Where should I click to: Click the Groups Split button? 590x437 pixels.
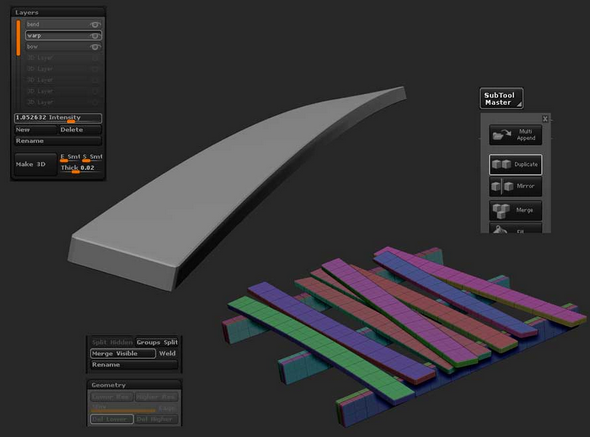point(157,342)
